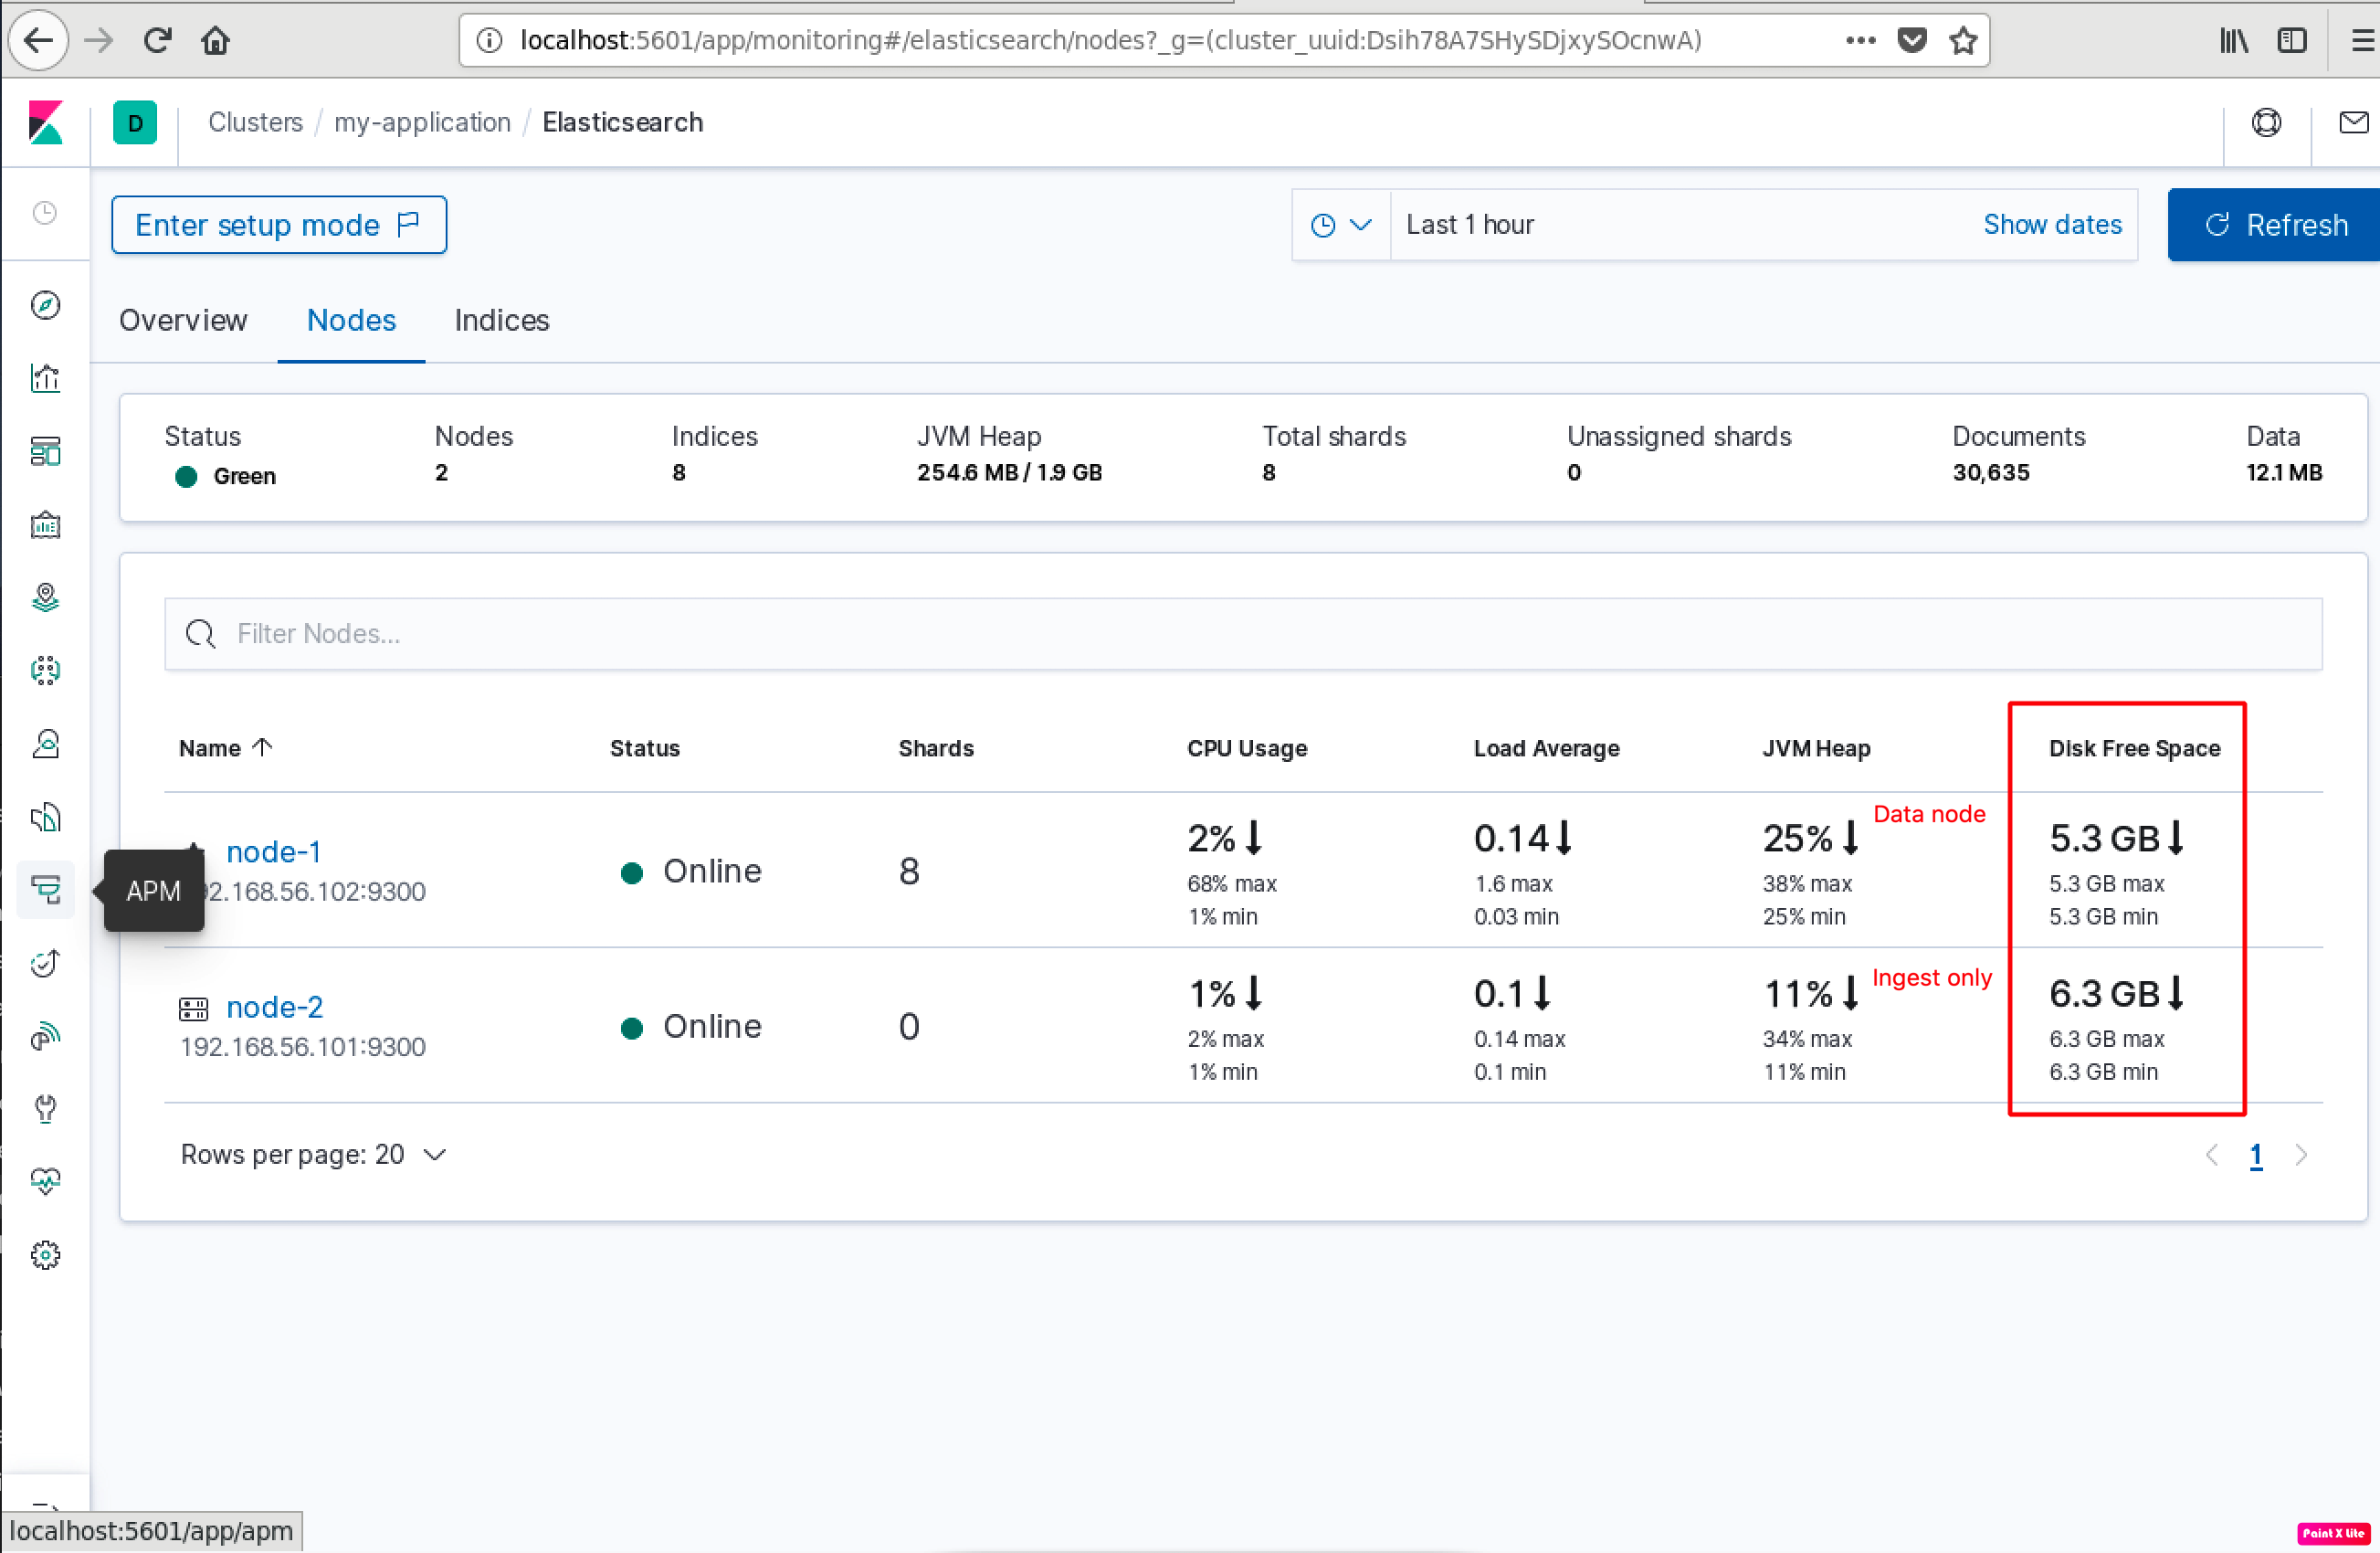The width and height of the screenshot is (2380, 1553).
Task: Go to browser home page icon
Action: click(x=215, y=40)
